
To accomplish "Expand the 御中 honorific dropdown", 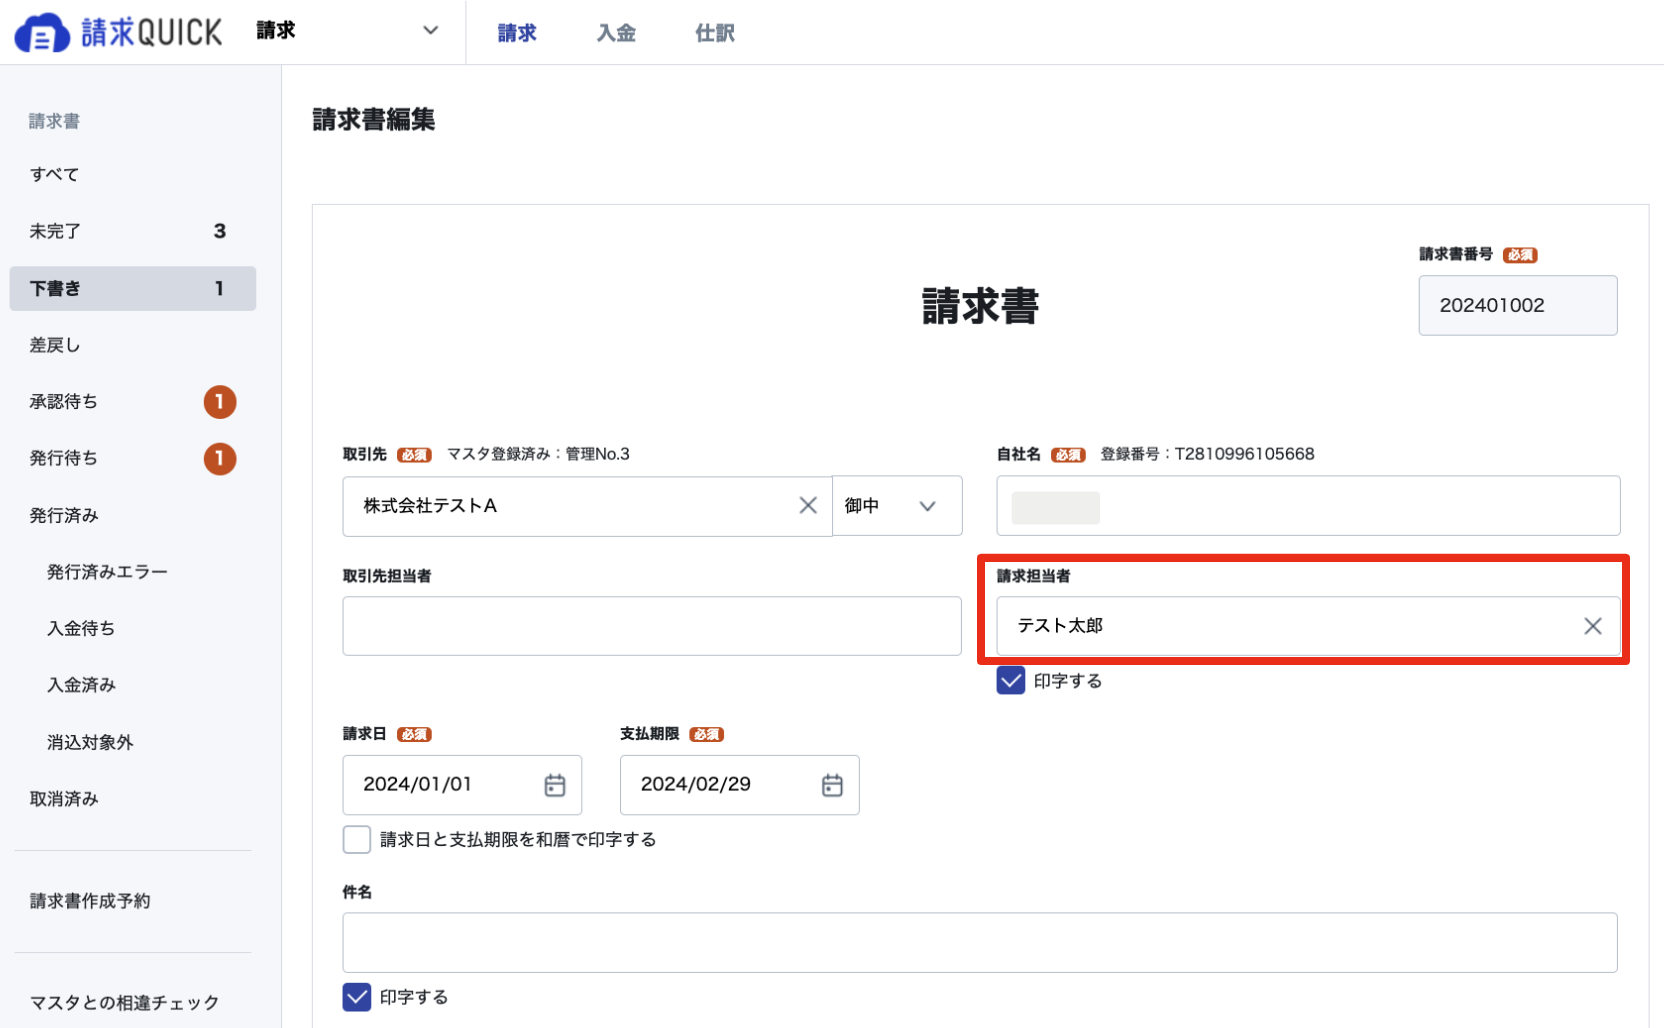I will point(897,506).
